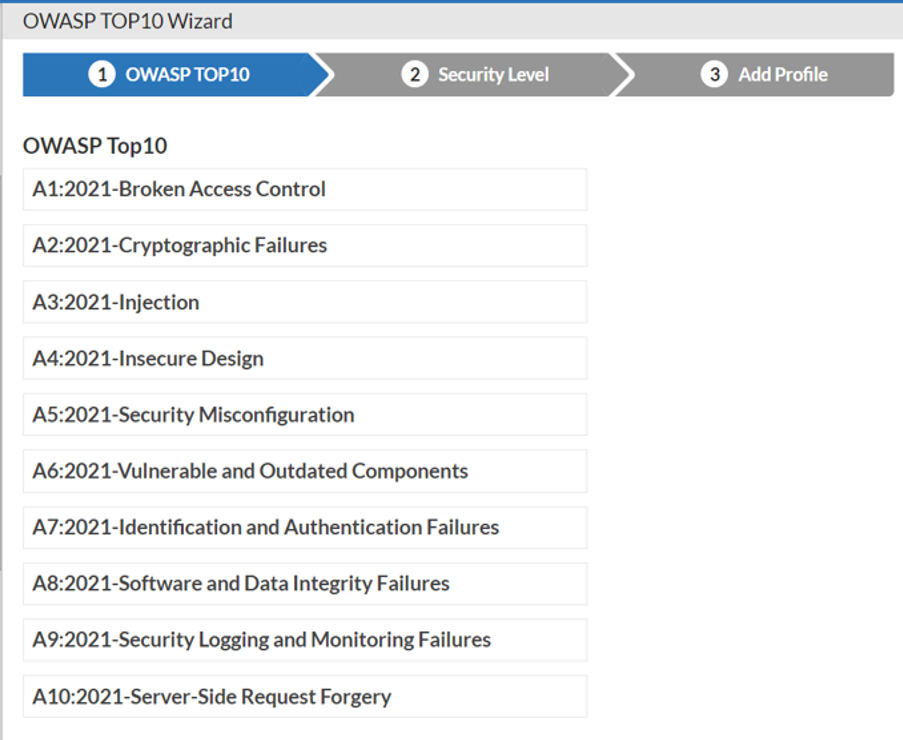Select A7:2021-Identification and Authentication Failures

tap(303, 527)
